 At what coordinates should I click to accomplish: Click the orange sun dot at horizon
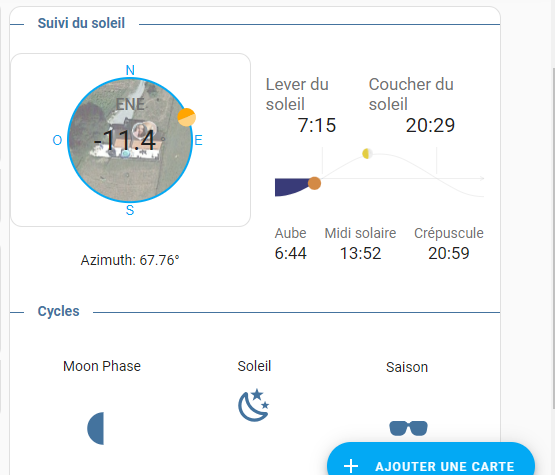pyautogui.click(x=314, y=183)
